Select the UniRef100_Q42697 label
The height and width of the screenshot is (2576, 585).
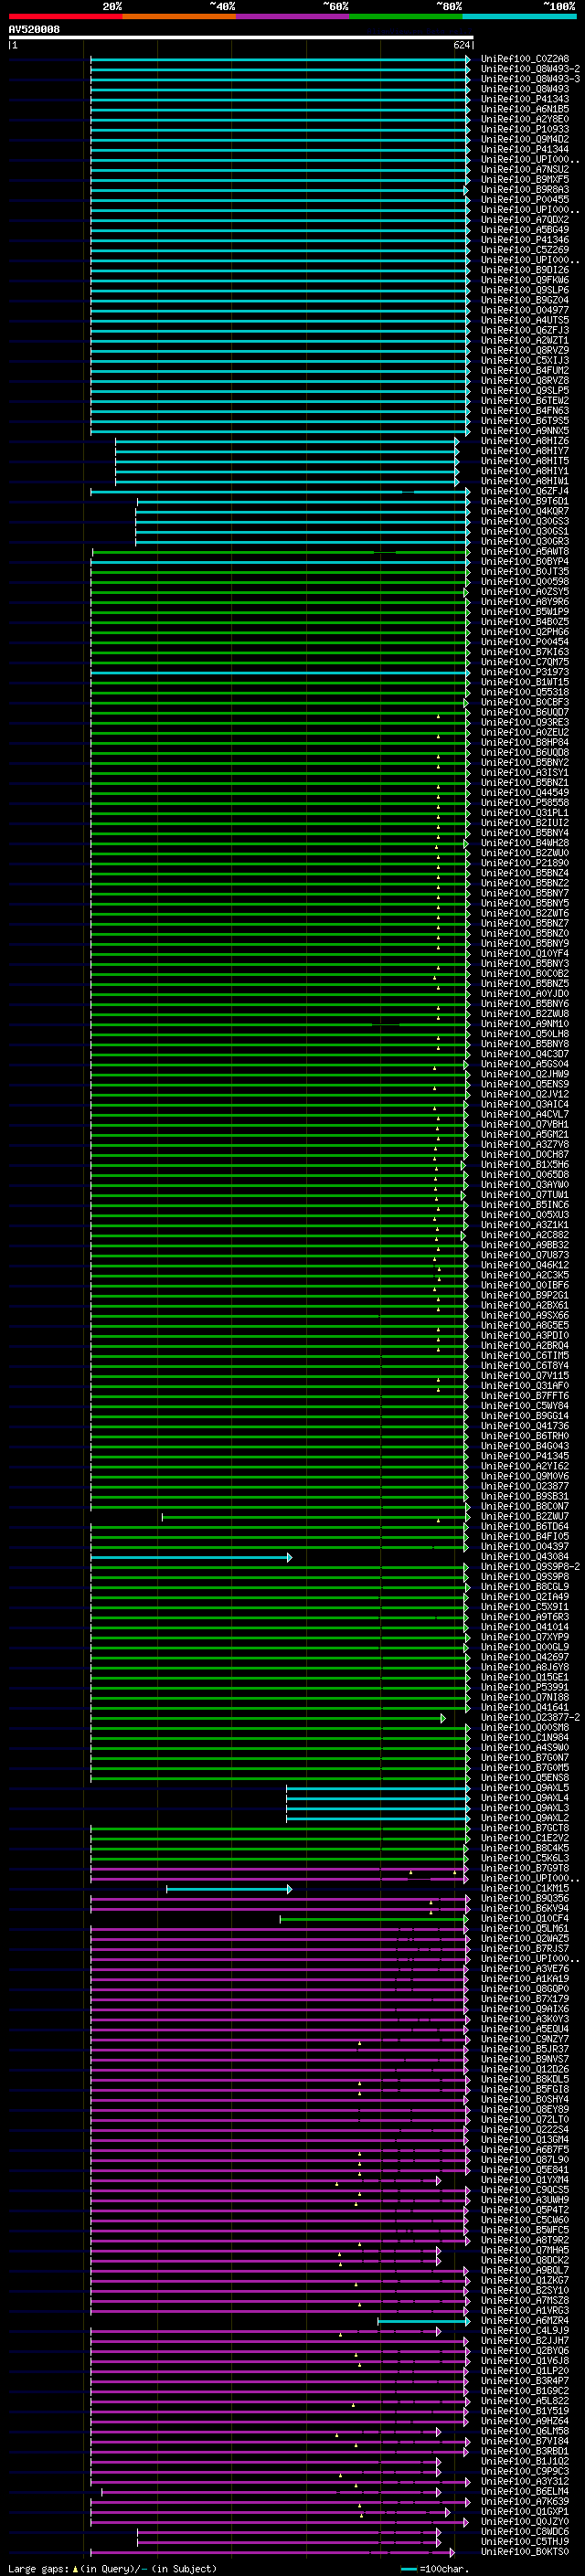coord(524,1657)
